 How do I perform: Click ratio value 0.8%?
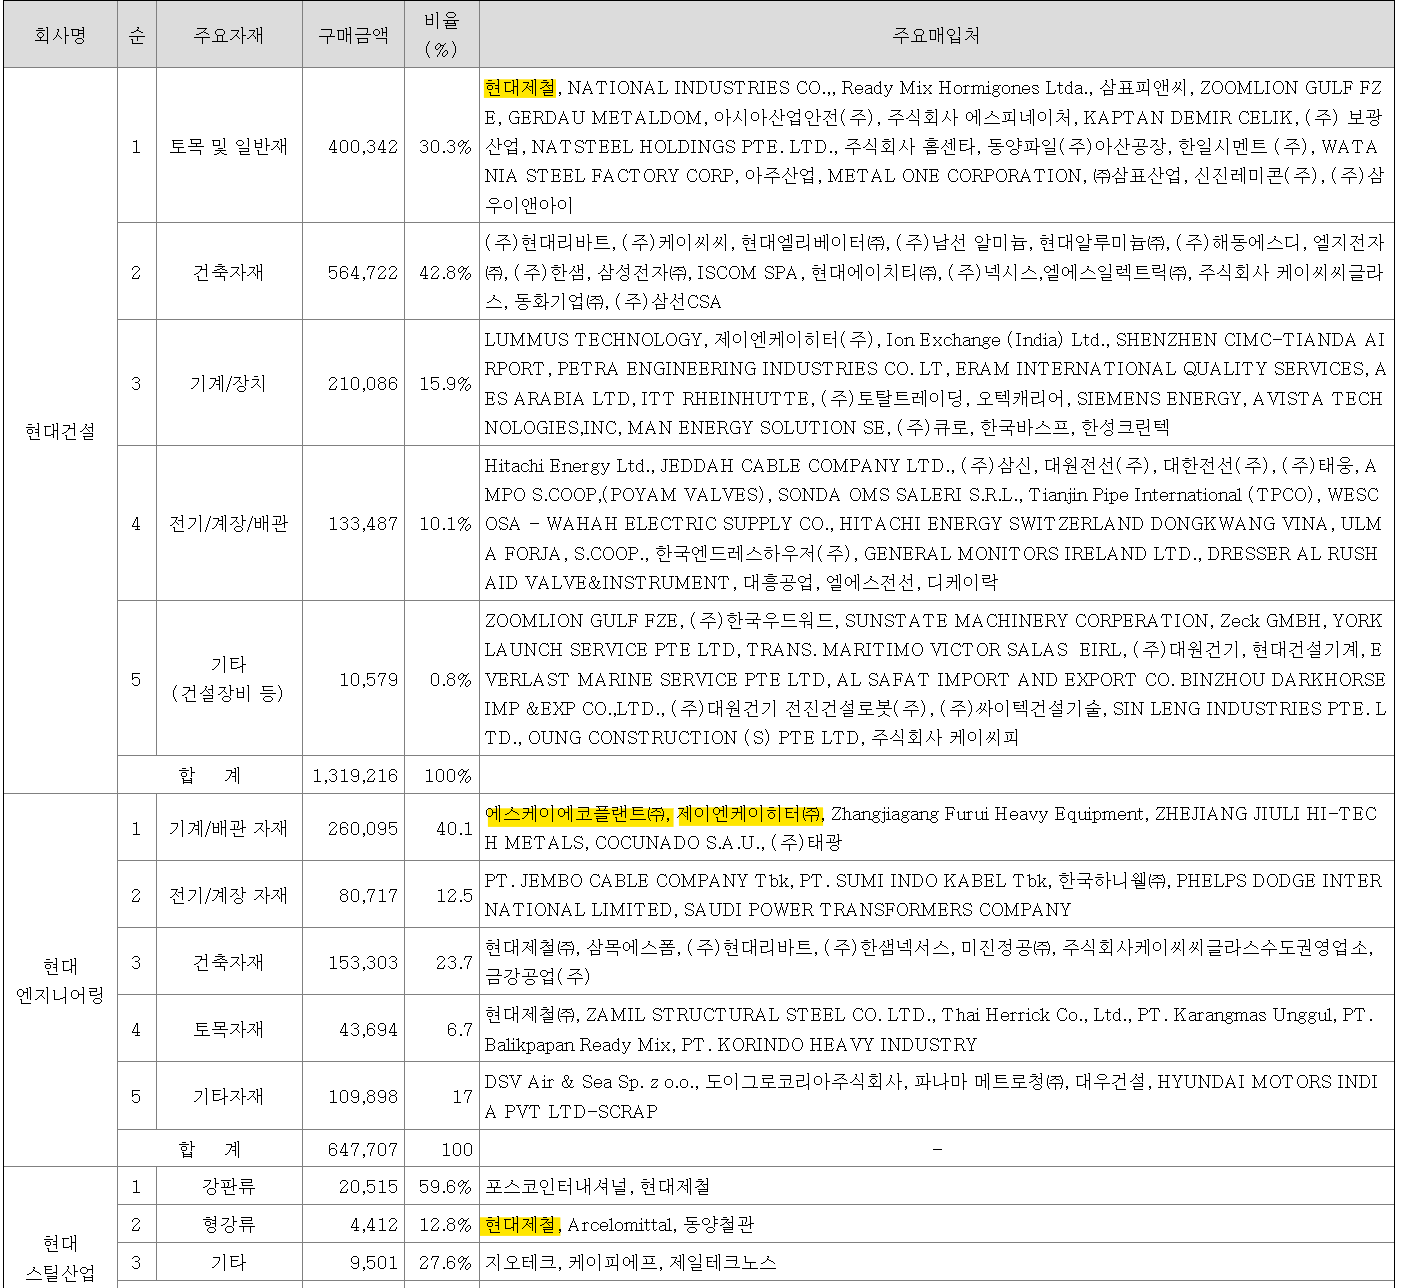coord(451,679)
